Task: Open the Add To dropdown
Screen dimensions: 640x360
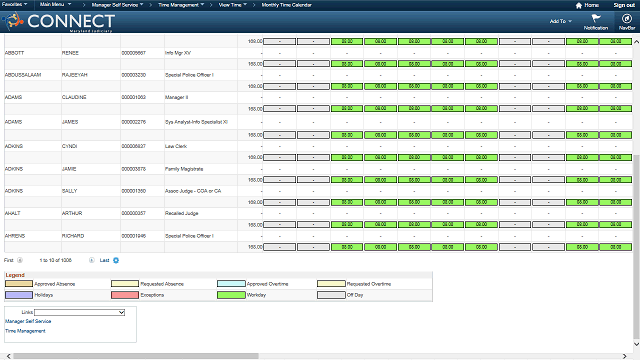Action: [560, 21]
